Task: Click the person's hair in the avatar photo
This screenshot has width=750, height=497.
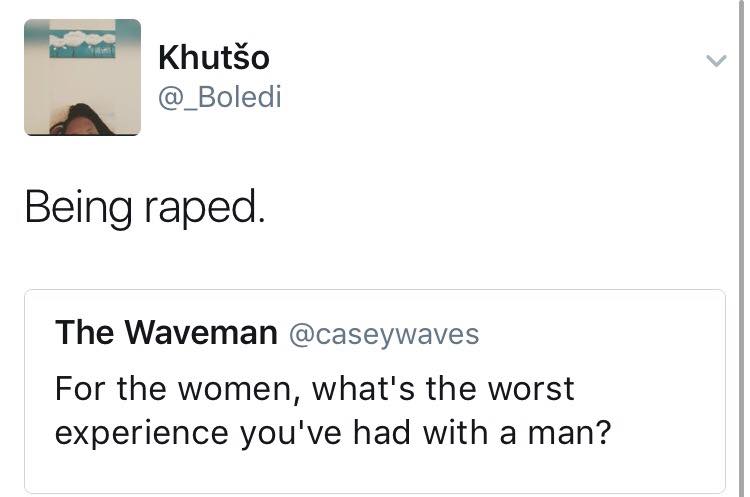Action: coord(79,119)
